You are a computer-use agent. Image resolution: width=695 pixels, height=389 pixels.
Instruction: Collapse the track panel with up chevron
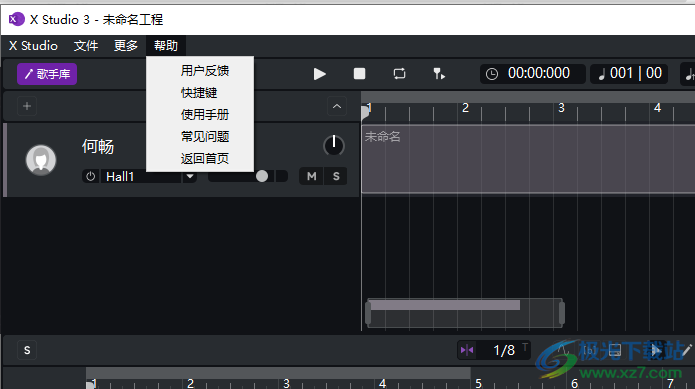click(x=337, y=106)
